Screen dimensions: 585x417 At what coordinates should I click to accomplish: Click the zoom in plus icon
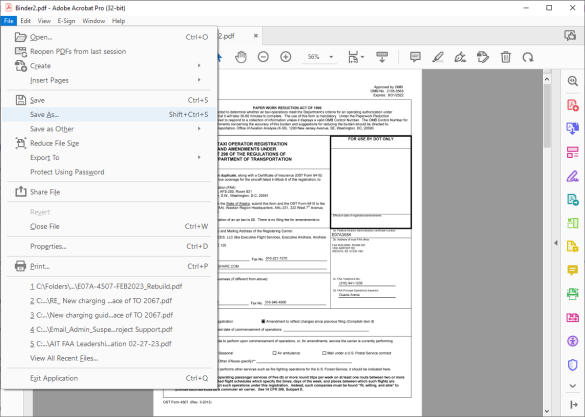point(286,57)
